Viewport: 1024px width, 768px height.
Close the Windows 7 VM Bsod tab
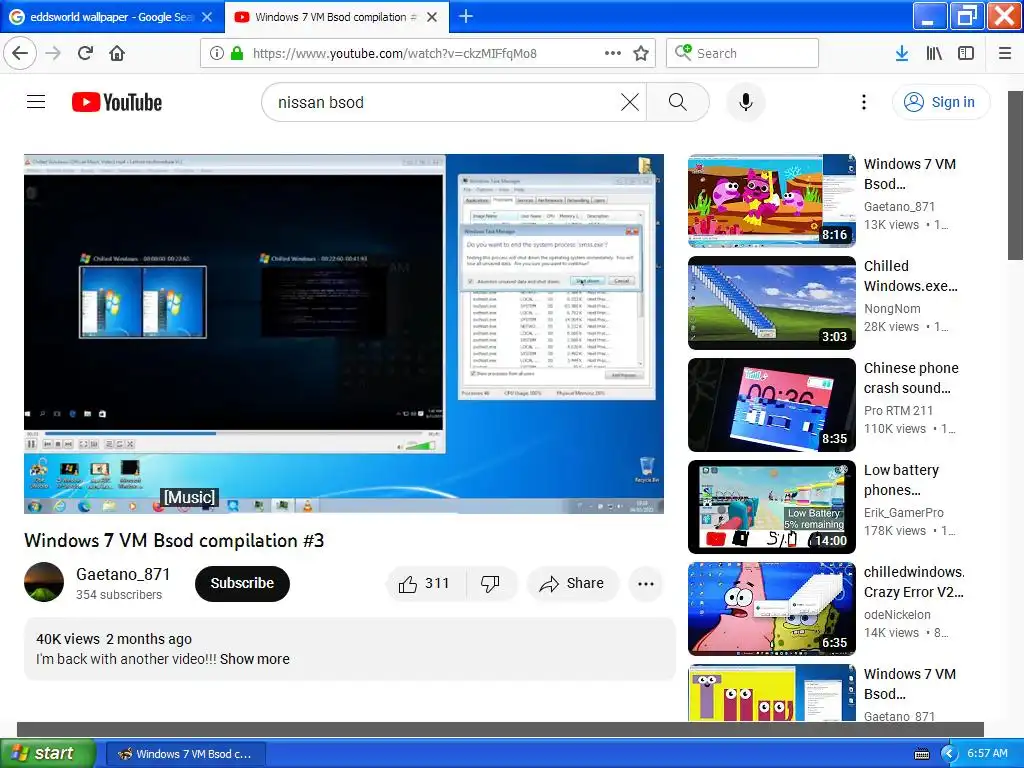point(432,17)
